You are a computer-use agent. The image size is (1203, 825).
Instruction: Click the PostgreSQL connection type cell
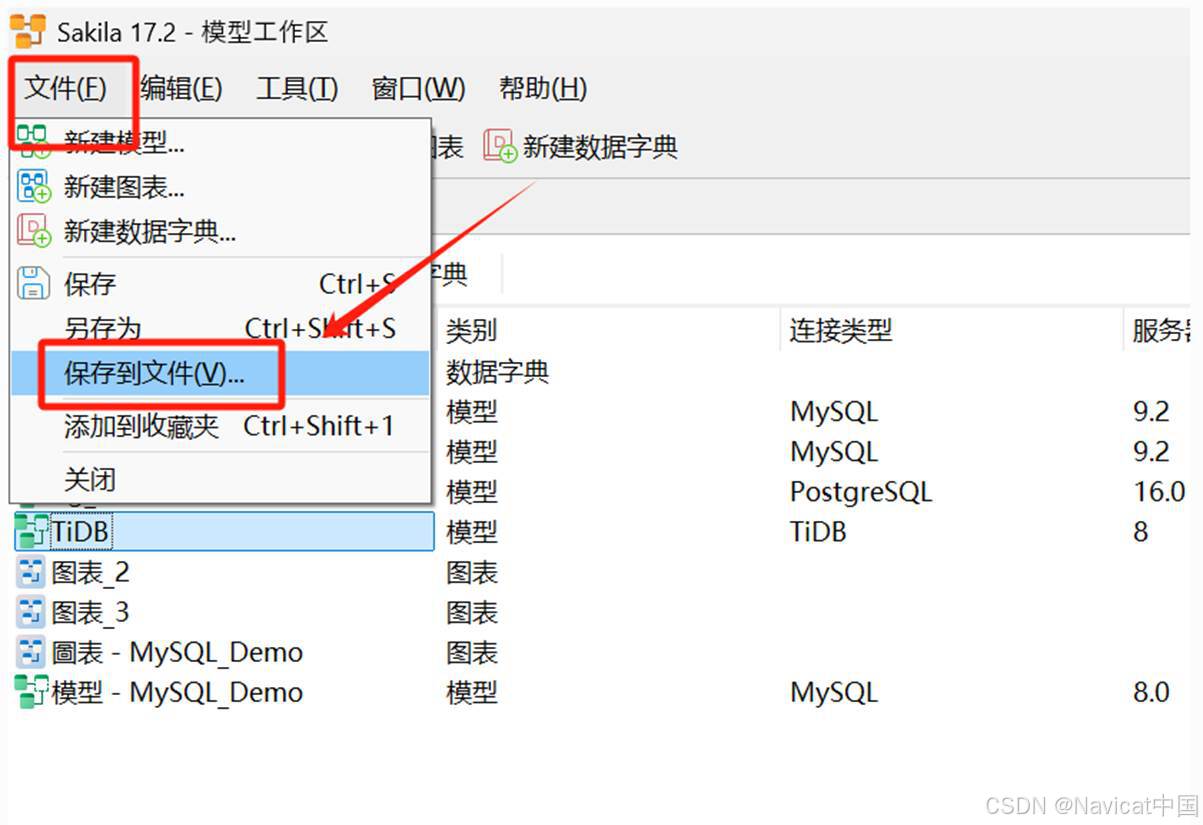pyautogui.click(x=861, y=492)
